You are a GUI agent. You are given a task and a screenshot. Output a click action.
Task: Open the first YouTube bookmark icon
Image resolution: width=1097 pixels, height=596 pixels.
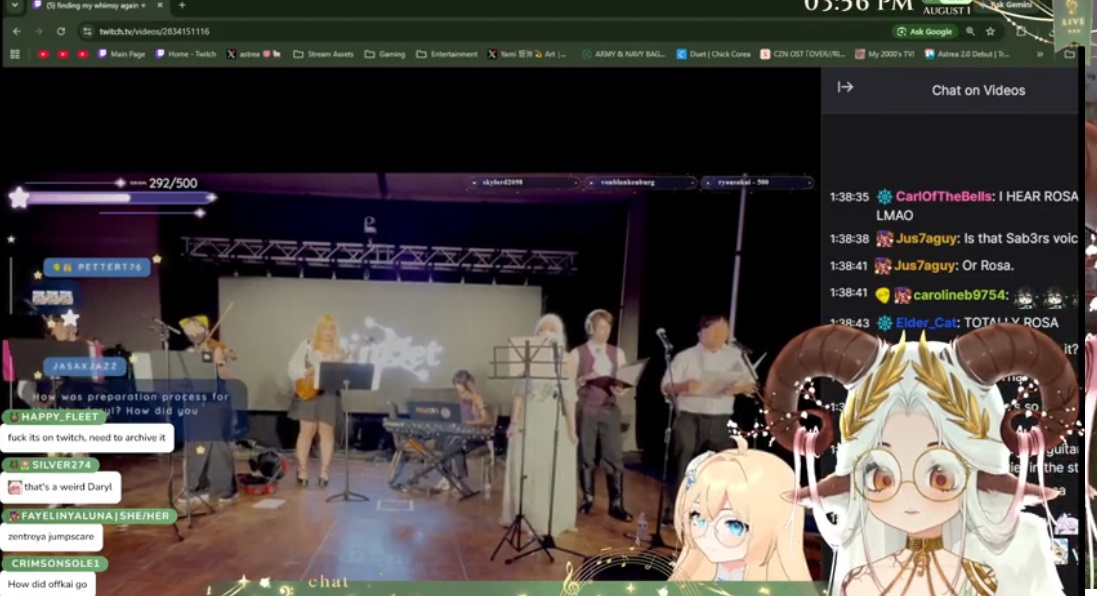tap(43, 54)
